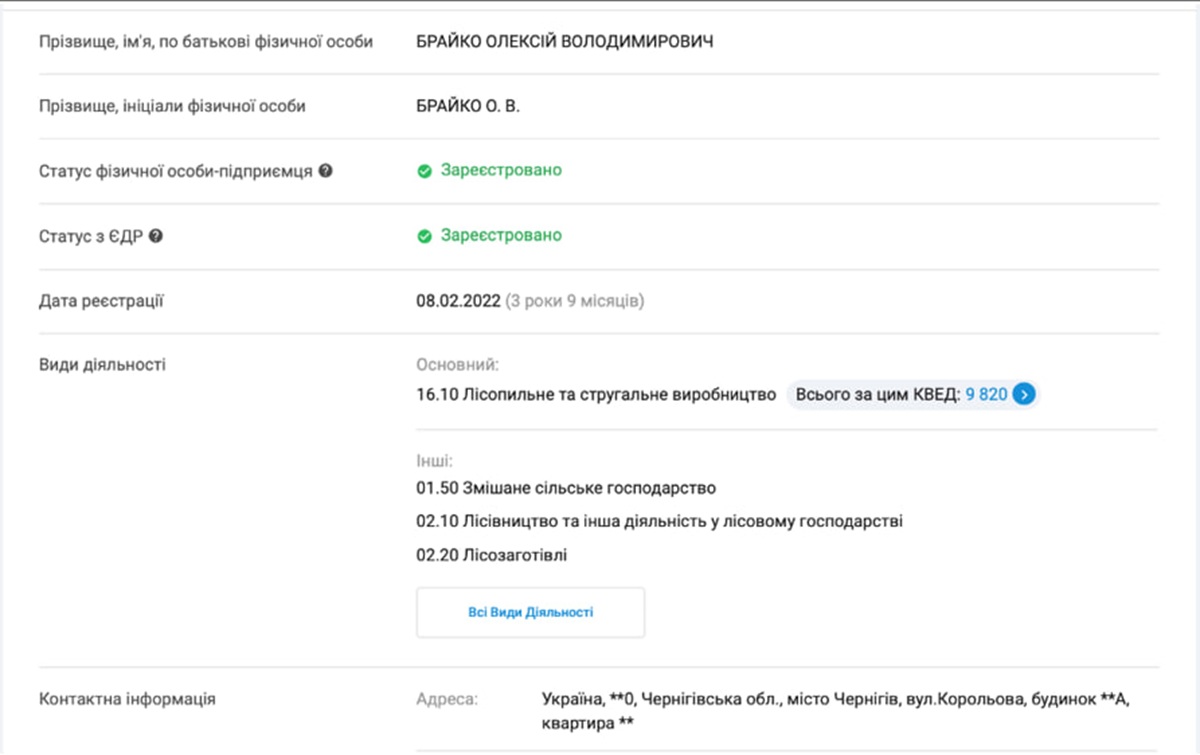The height and width of the screenshot is (755, 1200).
Task: Click the Чернігів address text
Action: 834,700
